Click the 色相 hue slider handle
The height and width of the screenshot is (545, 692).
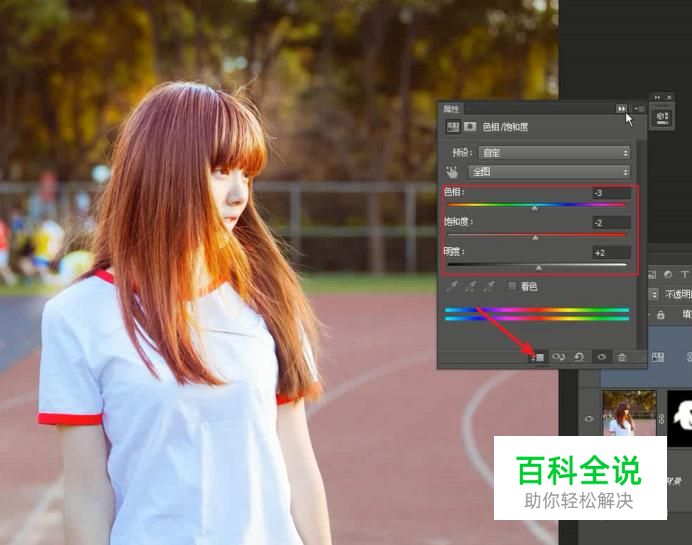pyautogui.click(x=534, y=208)
